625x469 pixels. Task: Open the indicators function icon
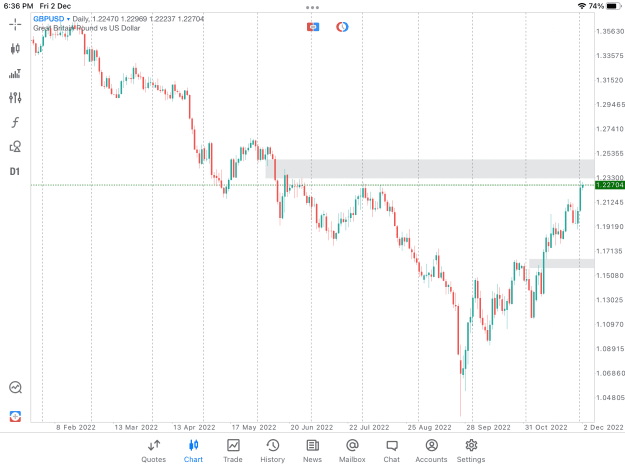click(x=15, y=122)
